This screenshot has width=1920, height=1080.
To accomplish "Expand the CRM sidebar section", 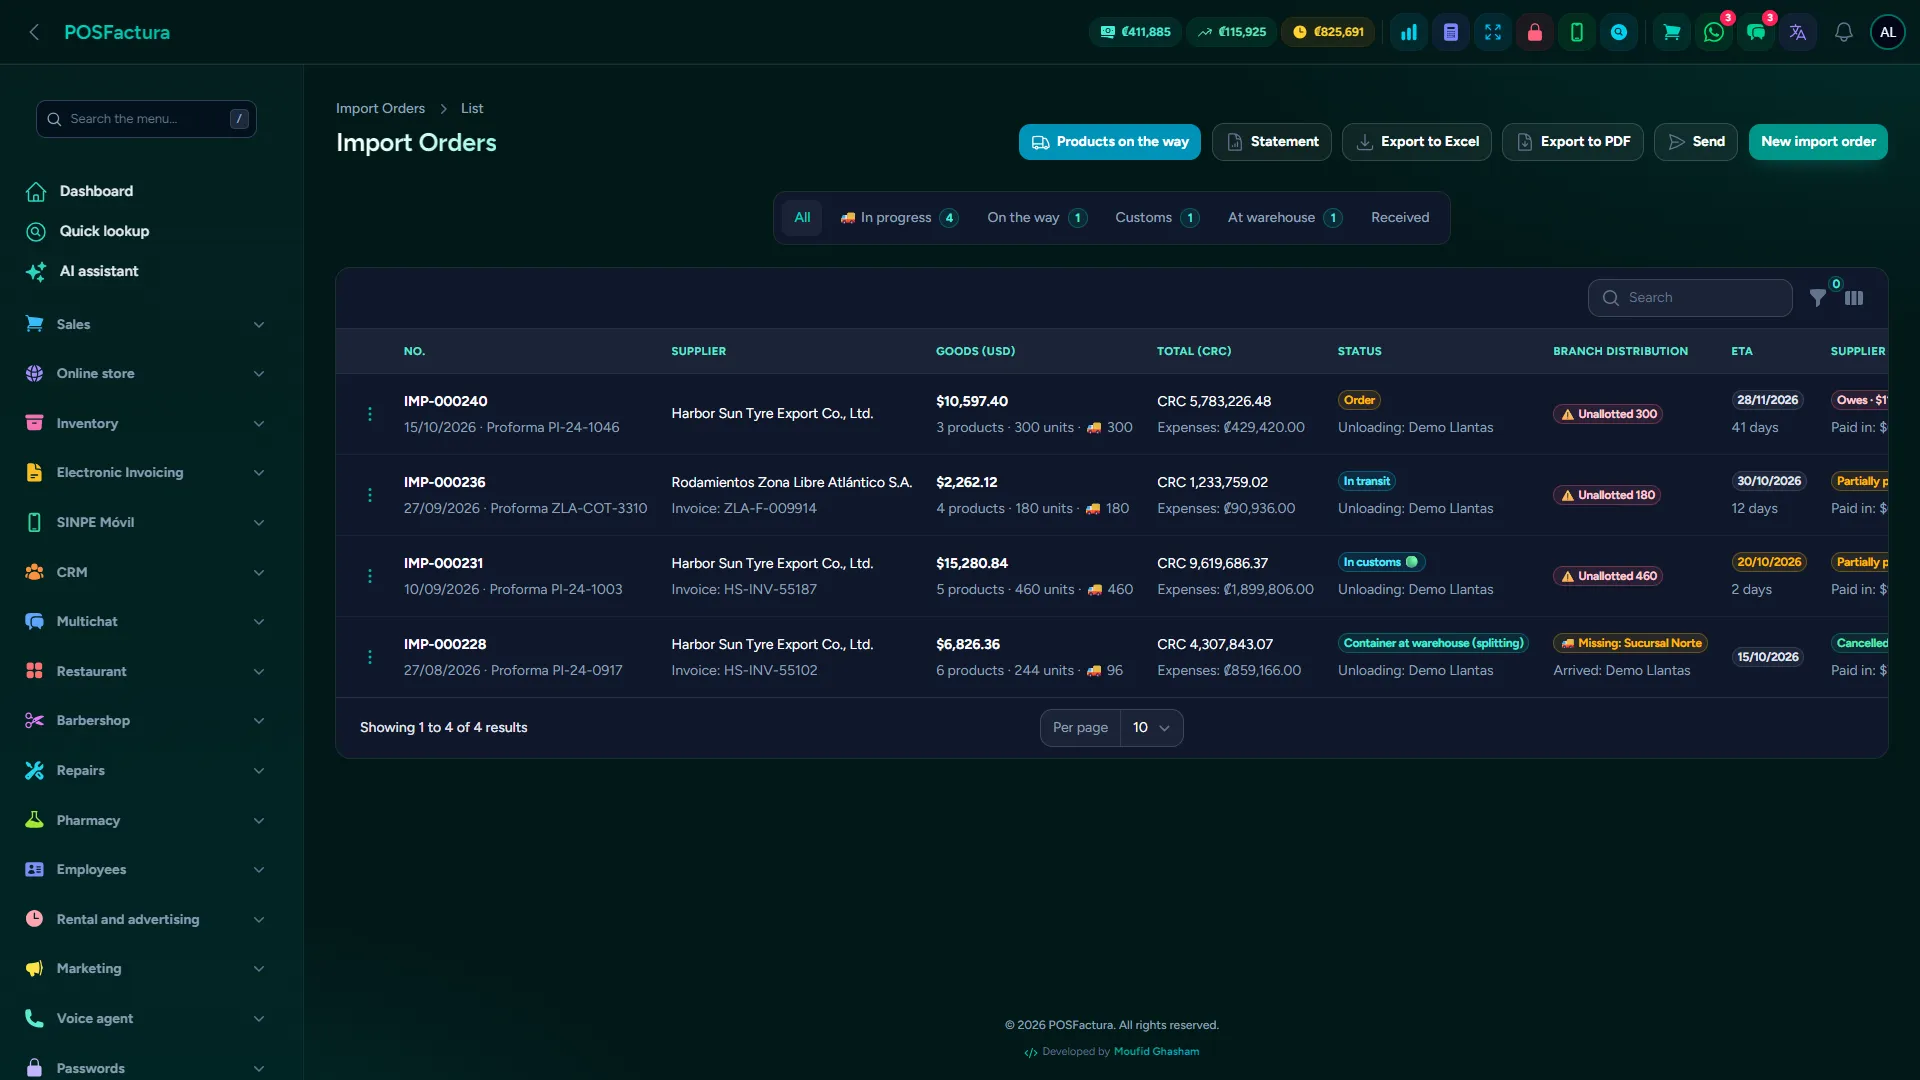I will coord(146,572).
